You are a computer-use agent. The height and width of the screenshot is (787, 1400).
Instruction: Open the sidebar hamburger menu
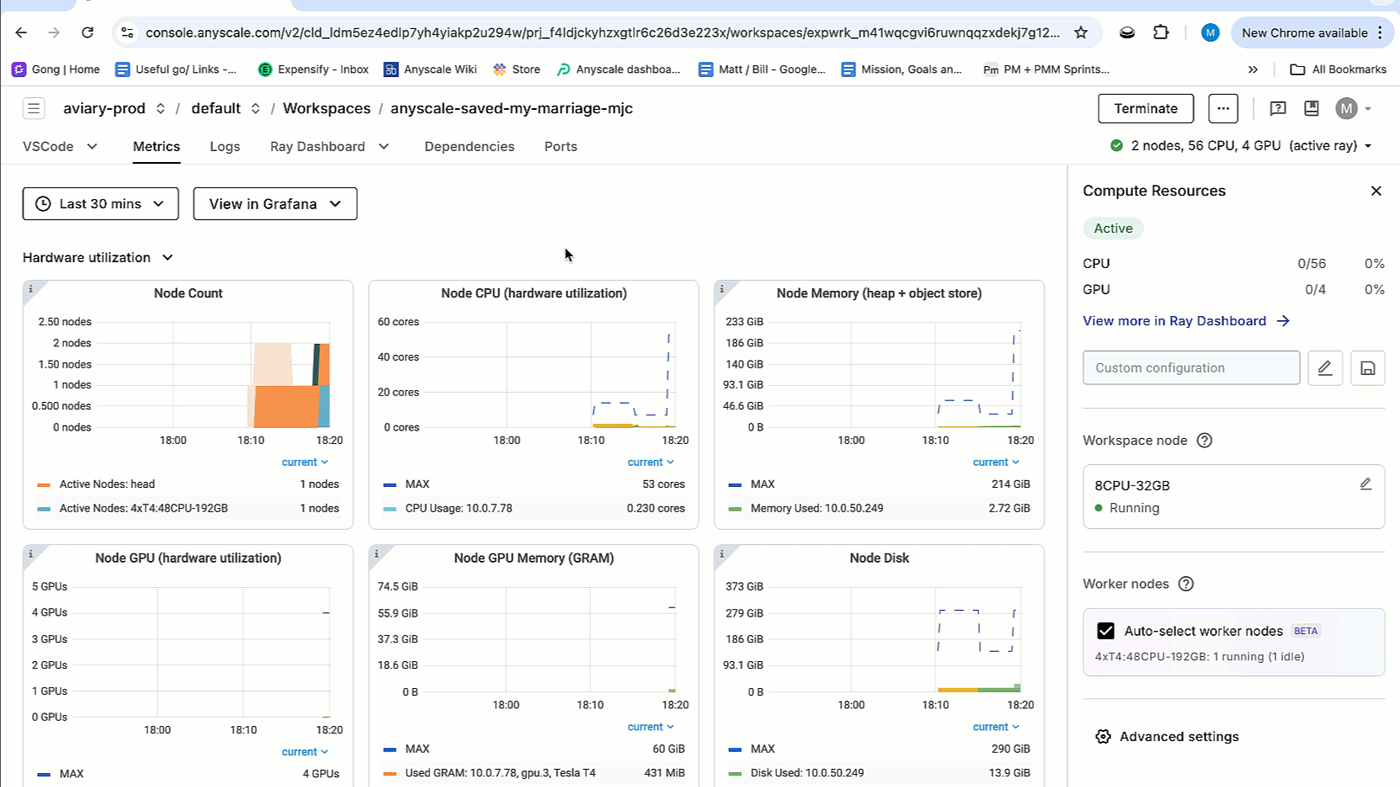(34, 108)
